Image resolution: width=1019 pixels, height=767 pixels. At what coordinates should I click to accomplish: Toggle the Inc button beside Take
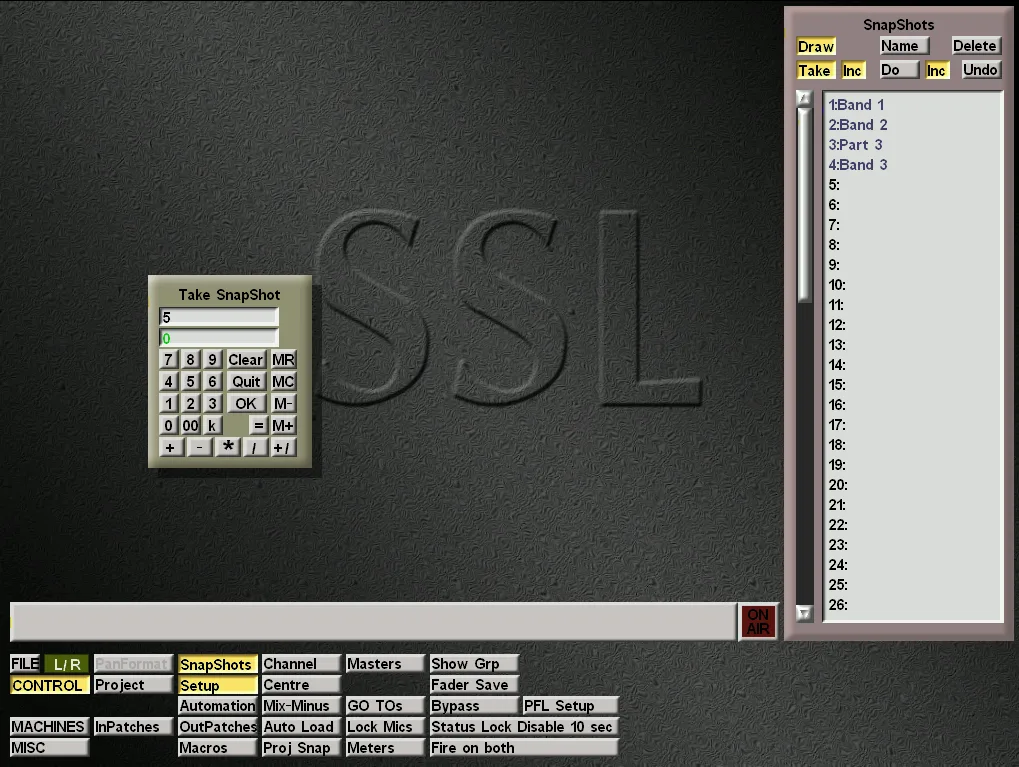pyautogui.click(x=852, y=71)
